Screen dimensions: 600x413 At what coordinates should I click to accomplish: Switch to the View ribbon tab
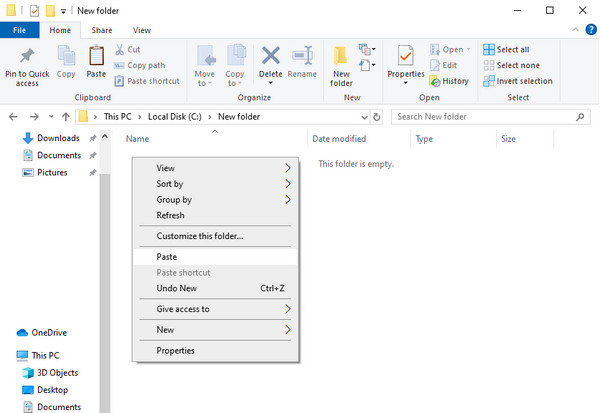tap(142, 30)
